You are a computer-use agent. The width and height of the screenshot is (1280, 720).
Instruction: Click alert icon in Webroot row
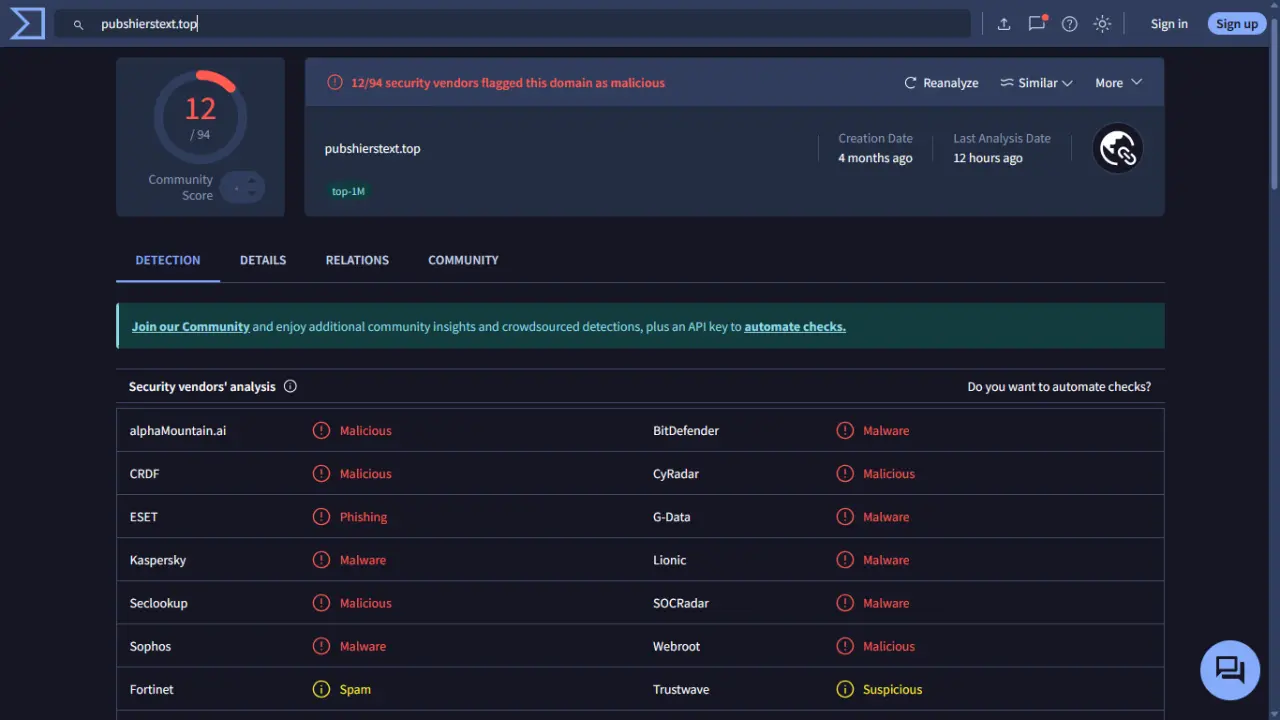[x=845, y=645]
